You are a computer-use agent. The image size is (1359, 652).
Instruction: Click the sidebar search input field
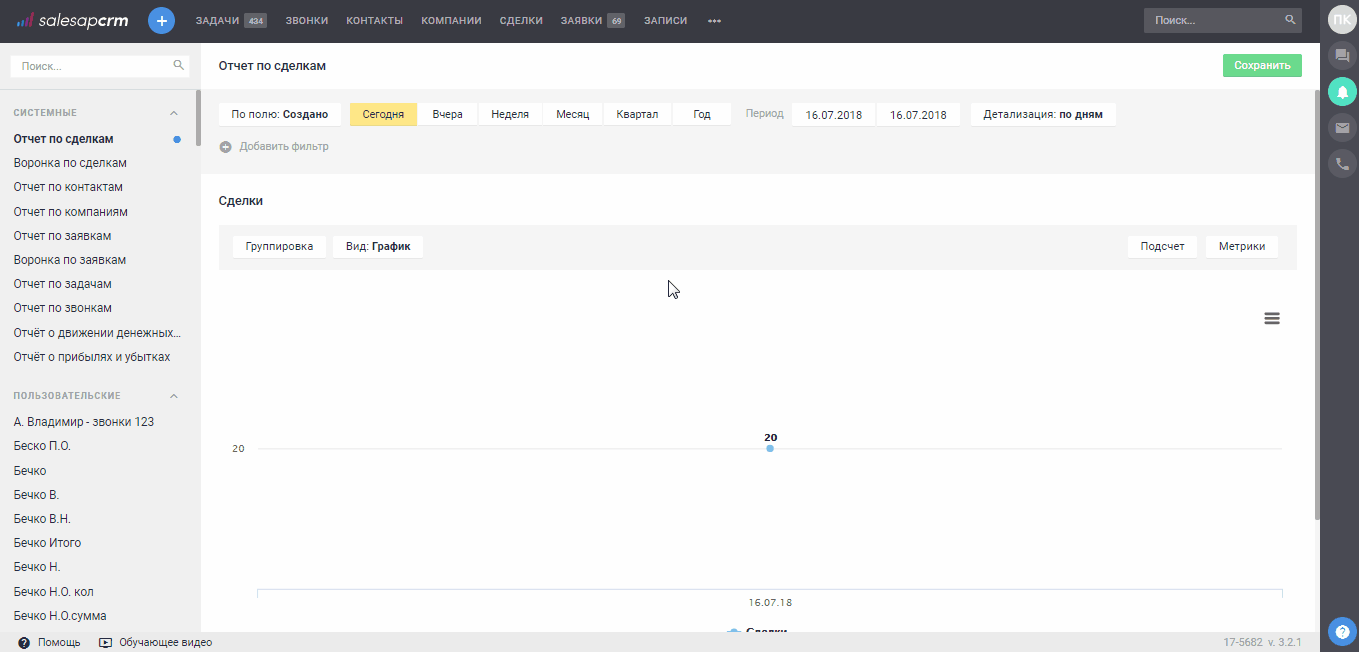[x=92, y=66]
